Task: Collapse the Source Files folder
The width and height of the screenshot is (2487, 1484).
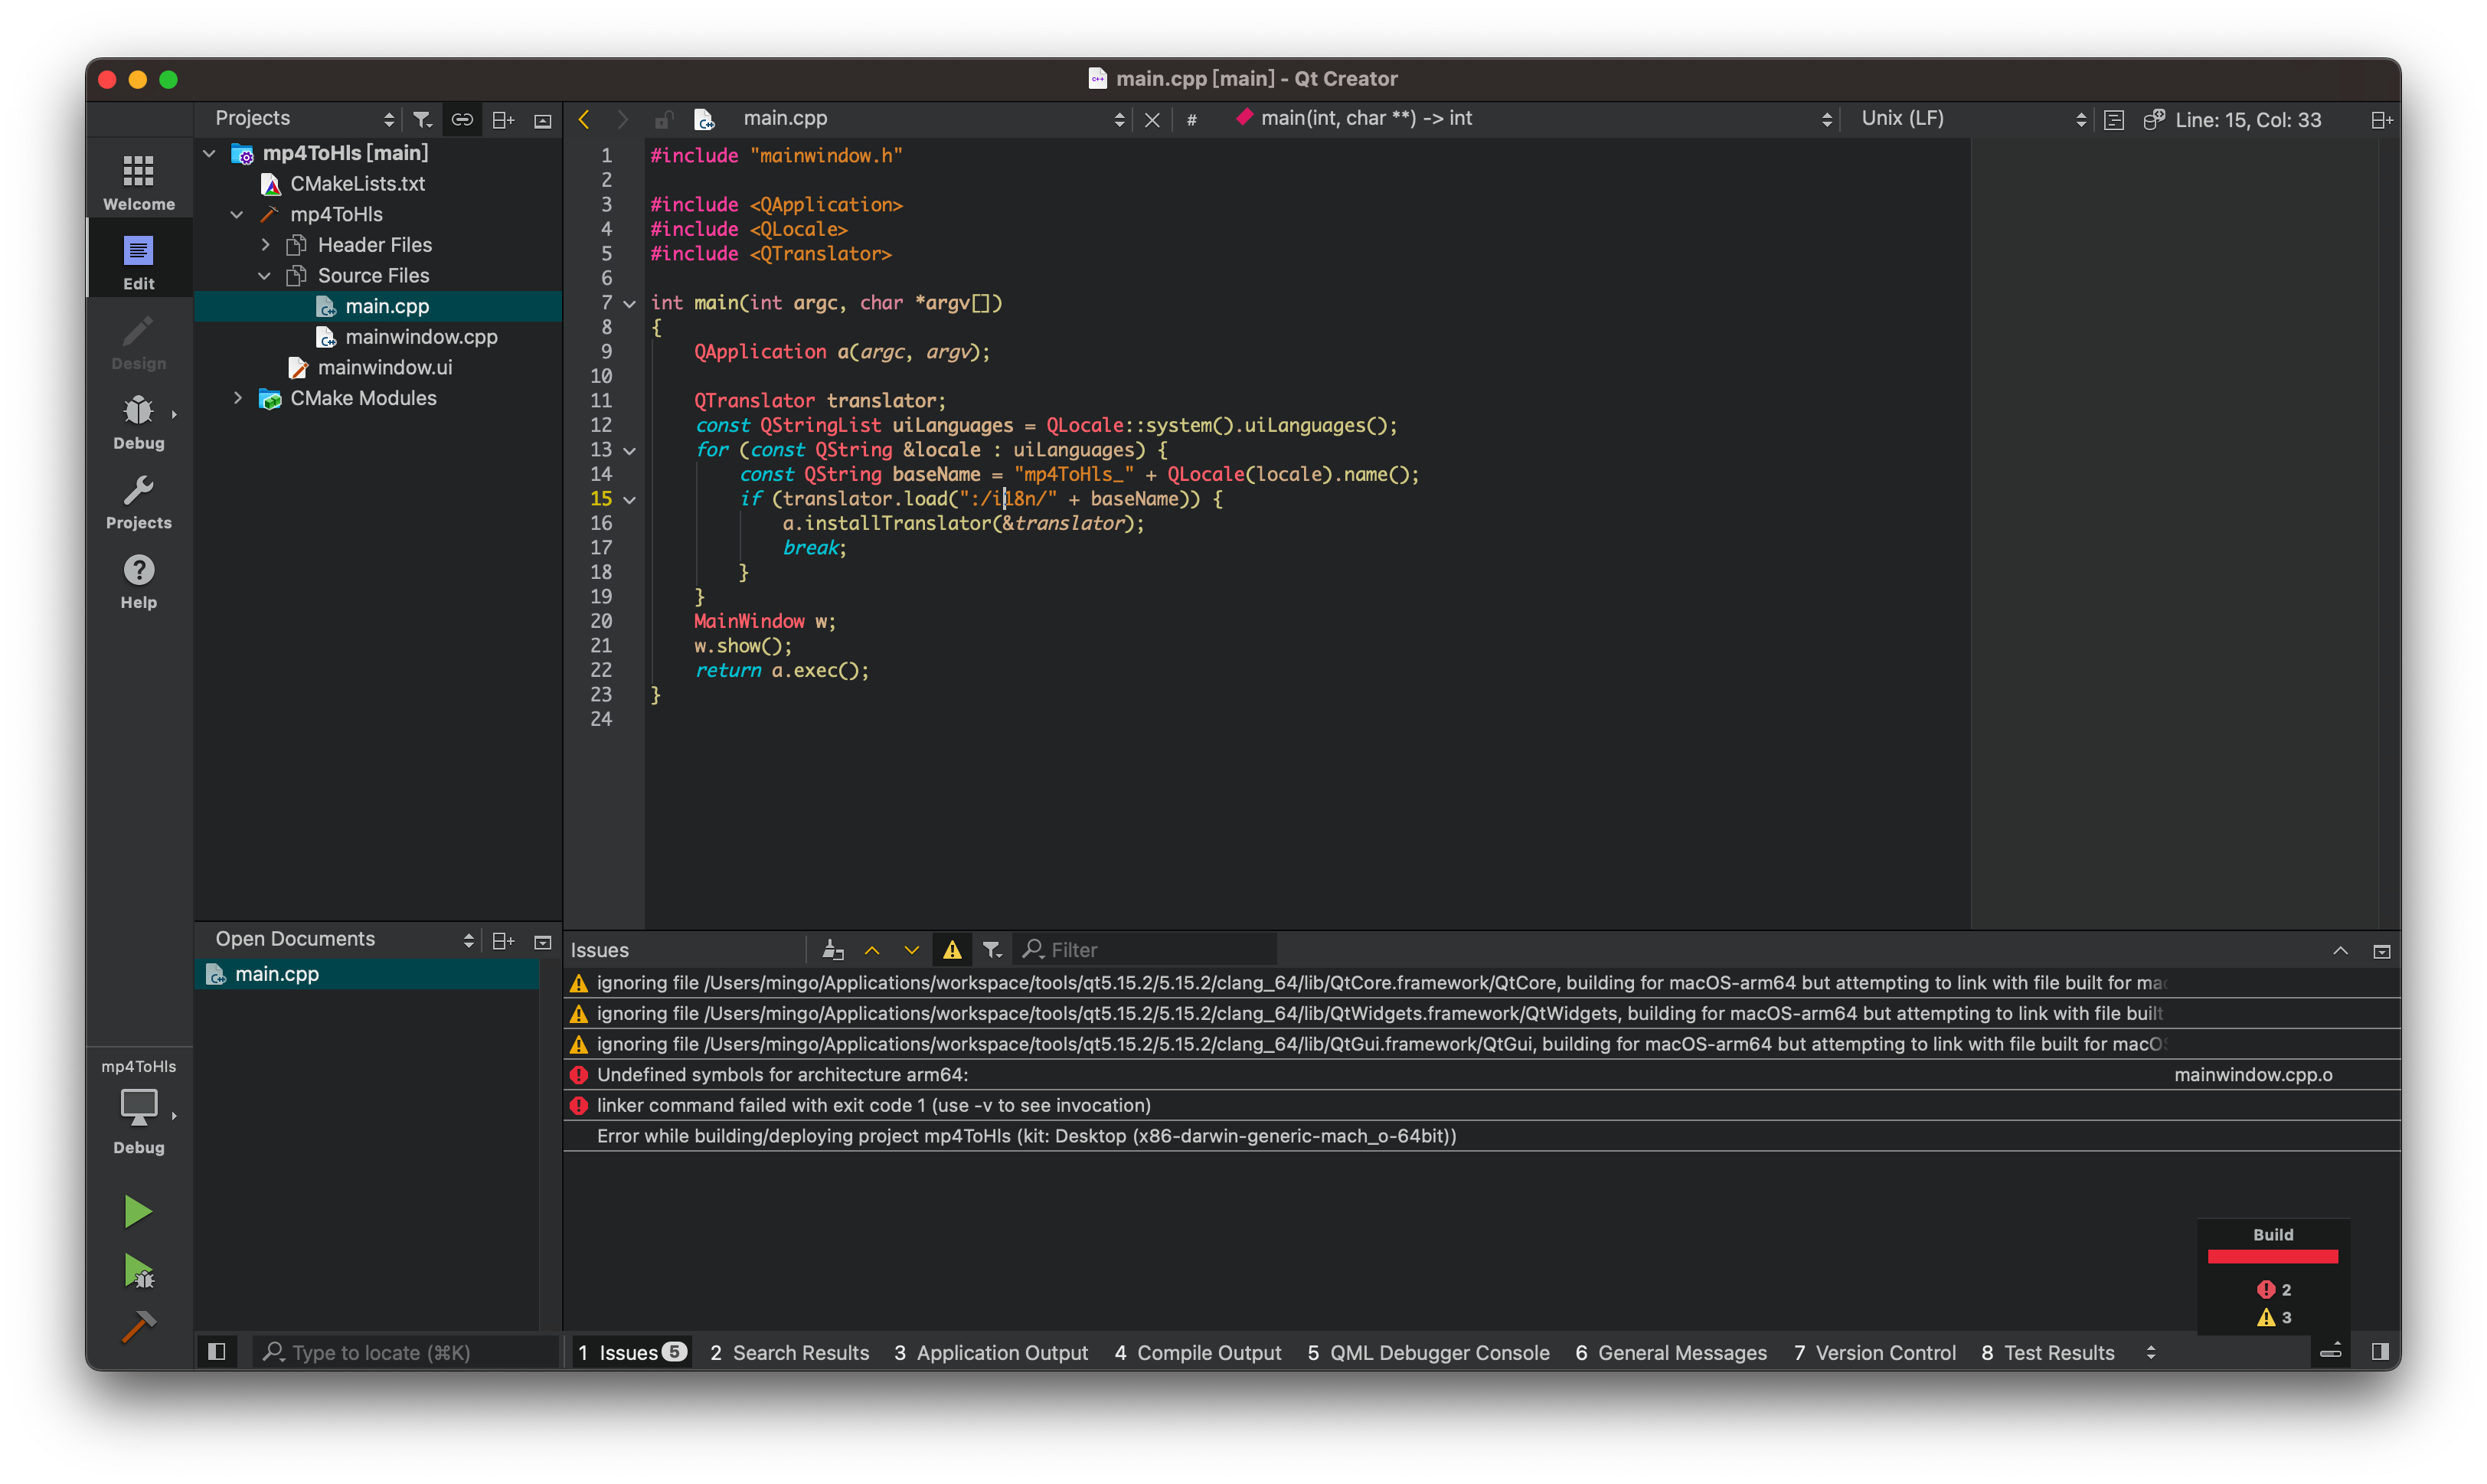Action: click(x=265, y=276)
